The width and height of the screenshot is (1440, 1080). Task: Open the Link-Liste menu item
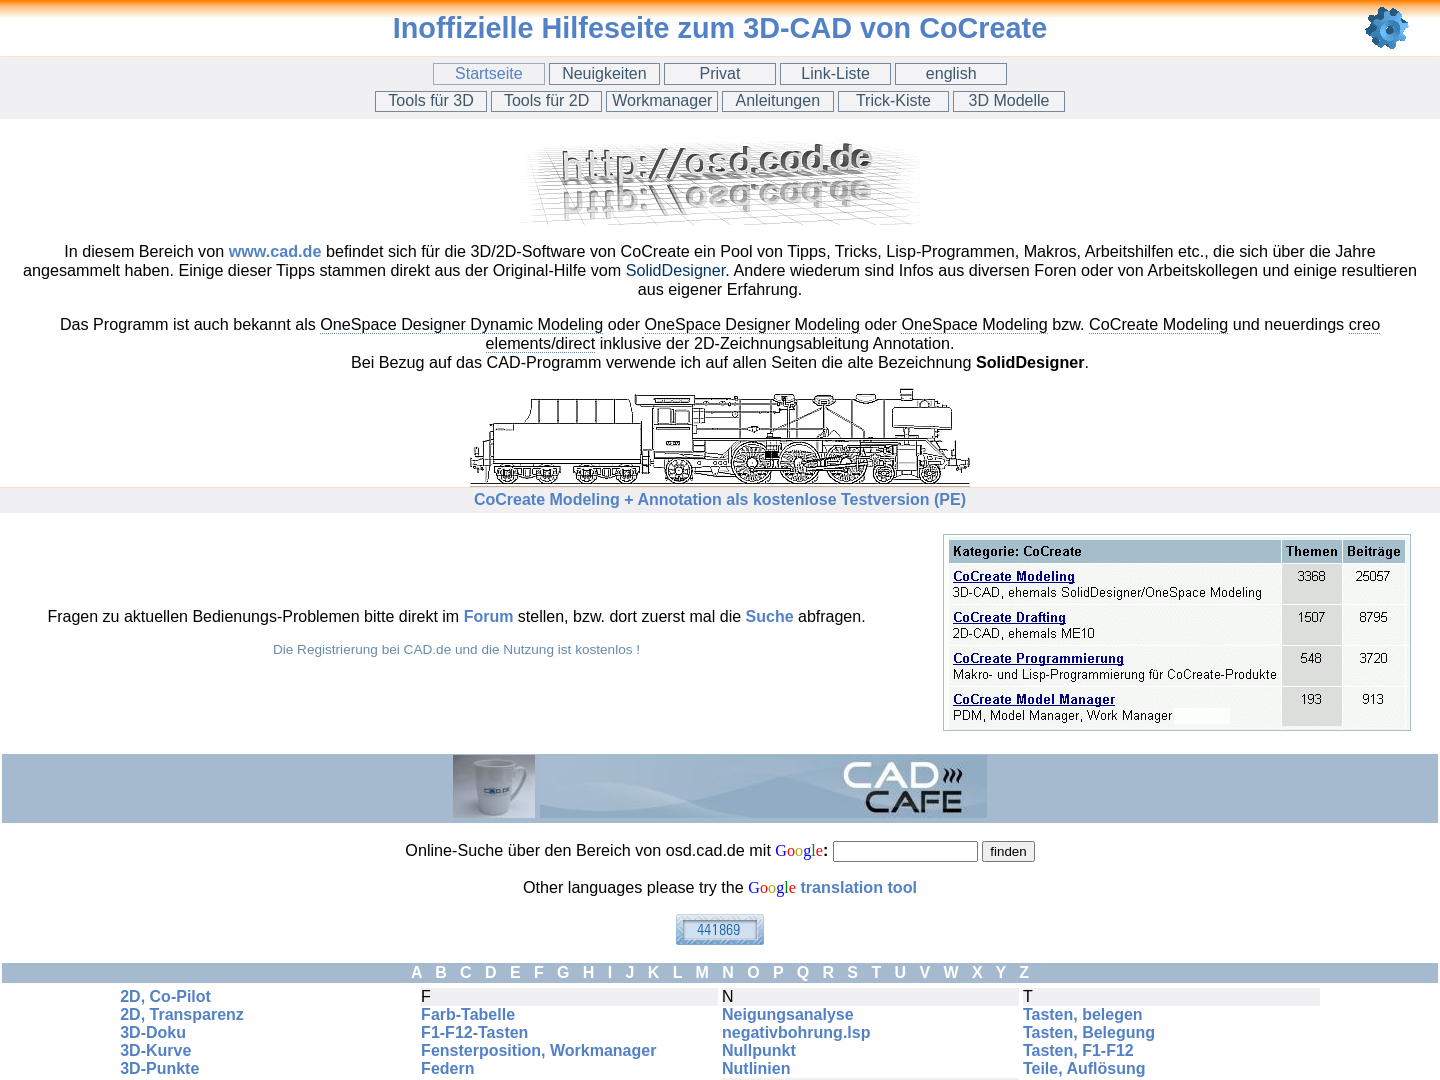(835, 74)
